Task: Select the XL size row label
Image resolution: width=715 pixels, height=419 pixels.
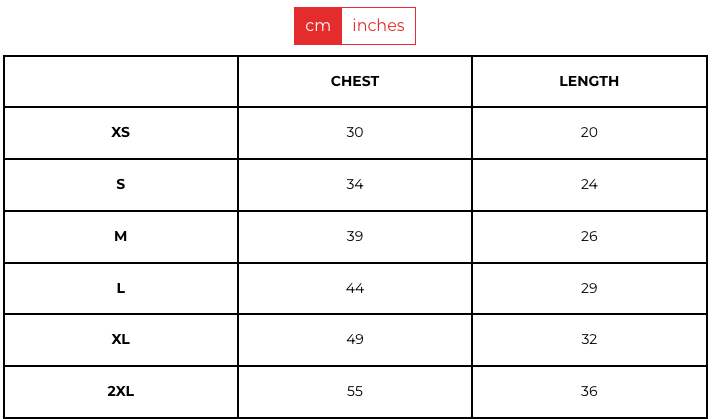Action: 121,339
